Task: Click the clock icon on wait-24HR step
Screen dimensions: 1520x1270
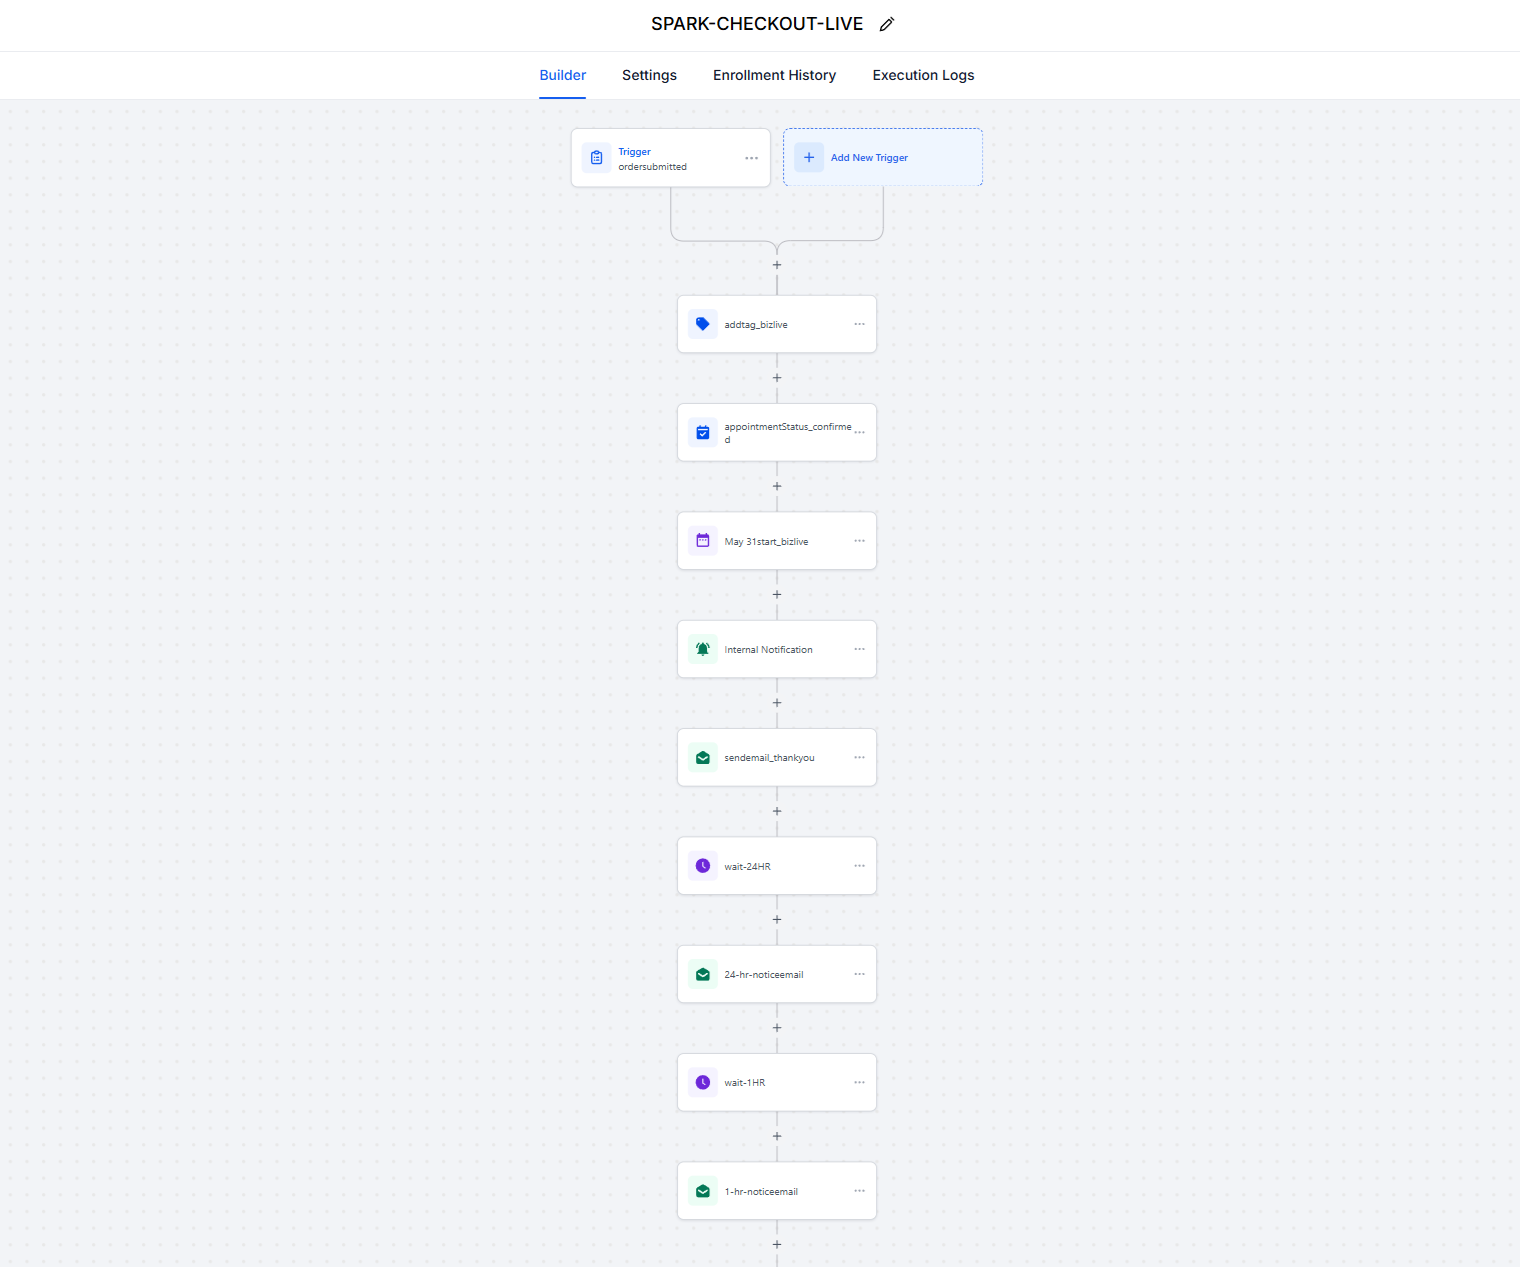Action: (x=703, y=866)
